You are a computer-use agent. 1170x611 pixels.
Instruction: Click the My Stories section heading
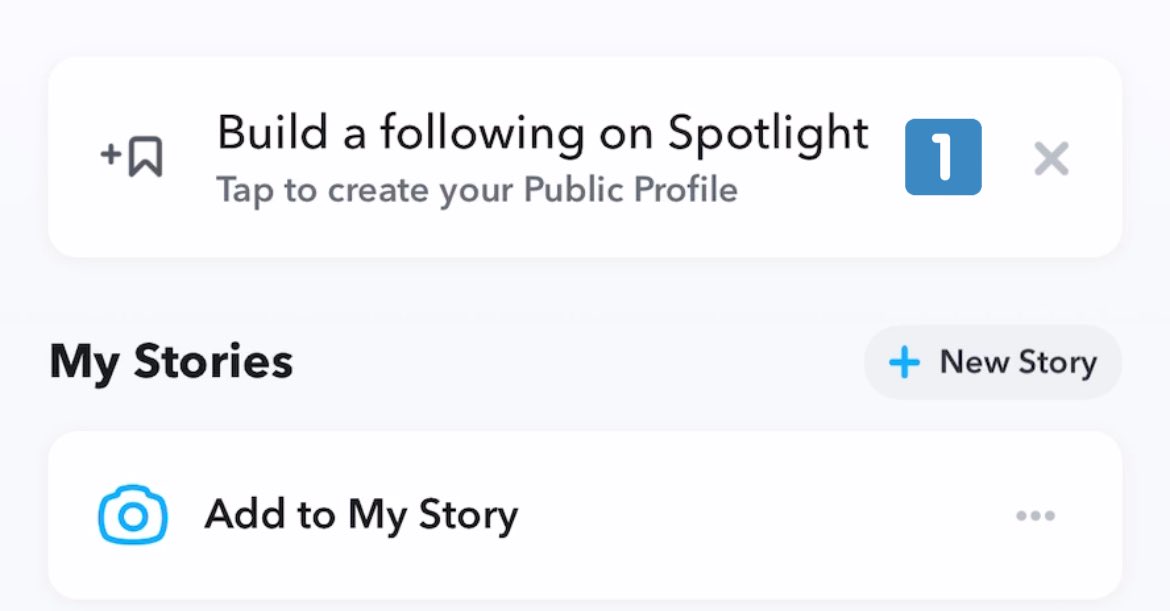coord(171,363)
